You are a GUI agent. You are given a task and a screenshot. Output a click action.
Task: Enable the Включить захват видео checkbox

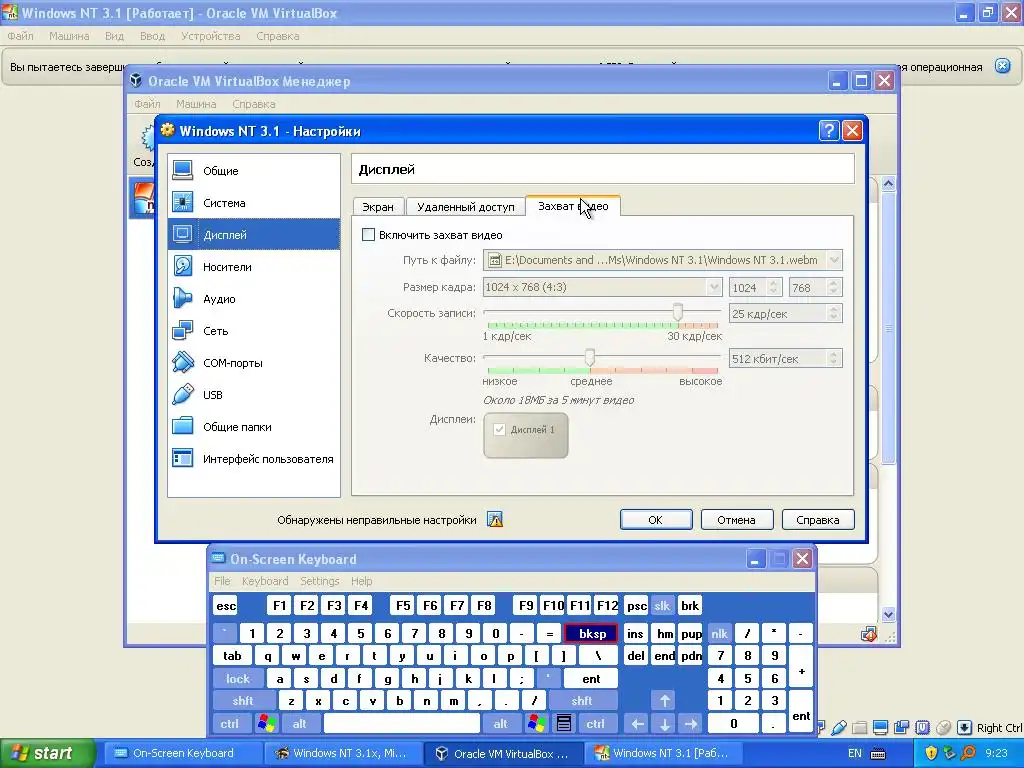(x=368, y=234)
